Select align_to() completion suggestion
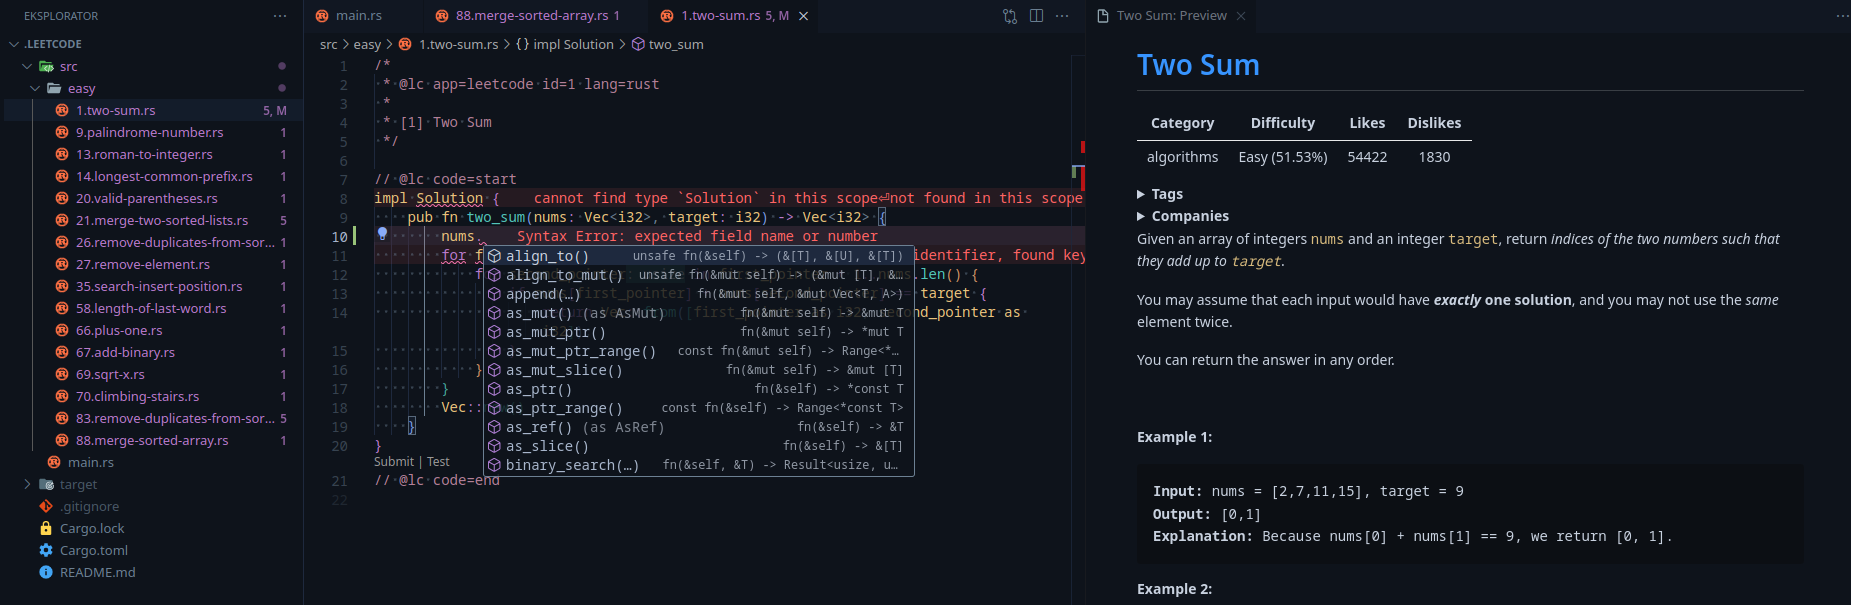This screenshot has height=605, width=1851. 699,256
